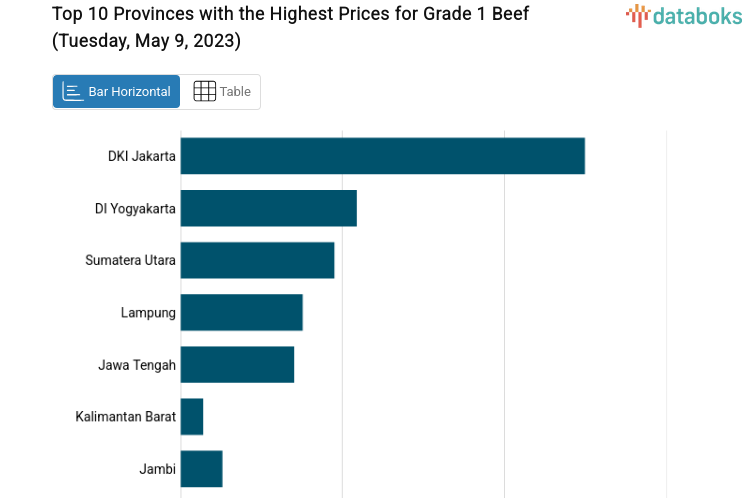Click the Kalimantan Barat axis label
The width and height of the screenshot is (753, 498).
point(125,416)
